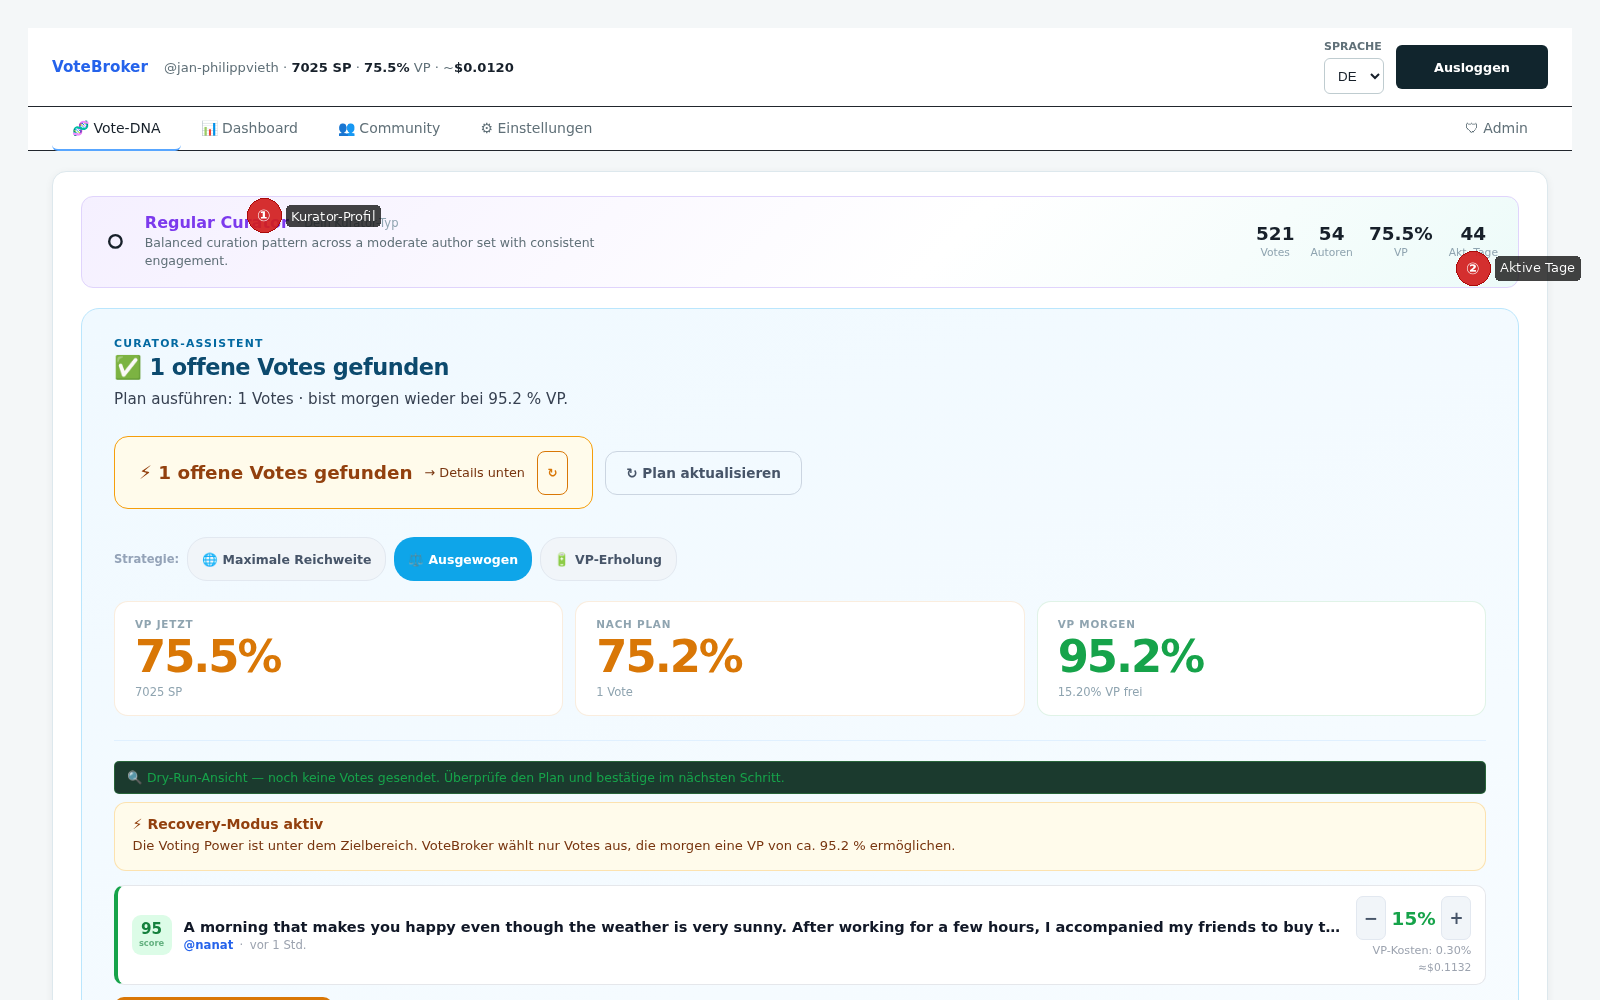Click the Nach Plan 75.2% card
This screenshot has width=1600, height=1000.
(799, 658)
